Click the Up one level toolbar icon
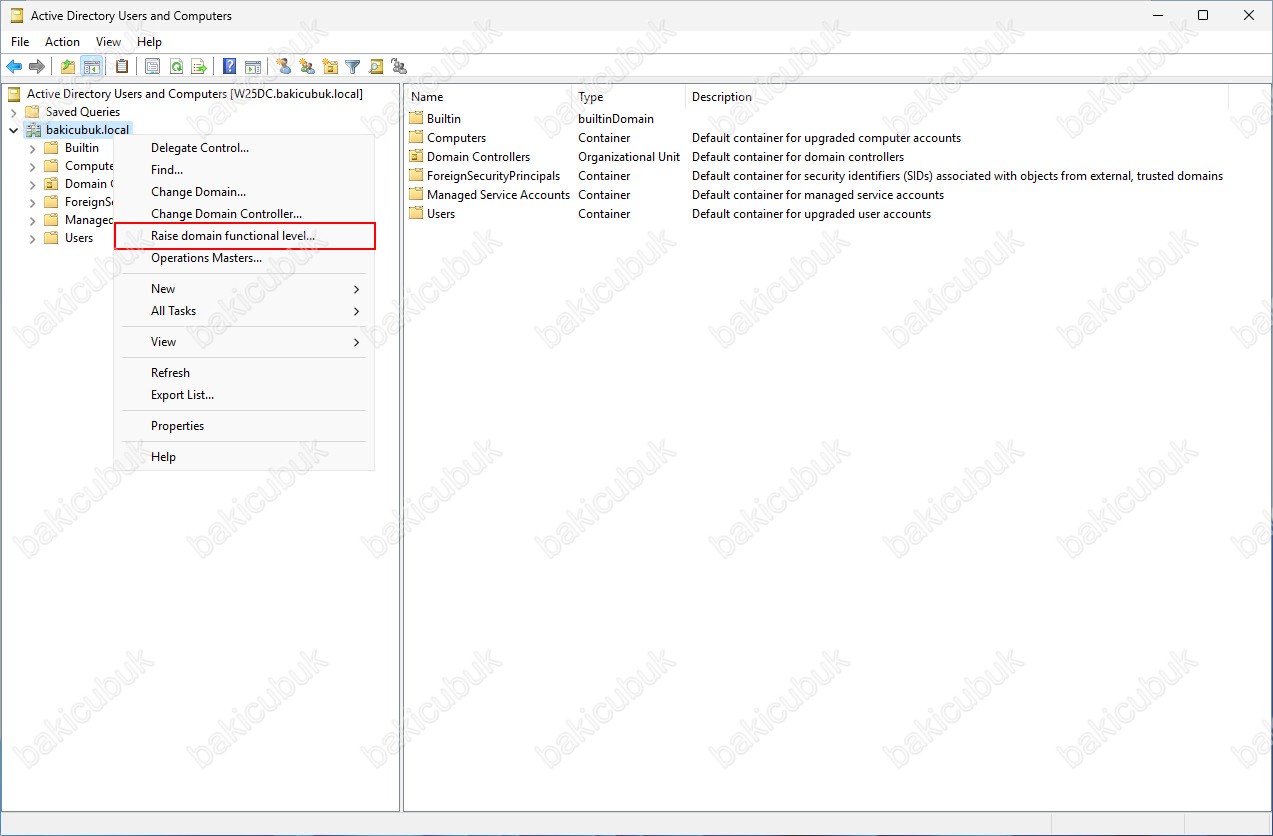Screen dimensions: 1273x836 coord(68,67)
